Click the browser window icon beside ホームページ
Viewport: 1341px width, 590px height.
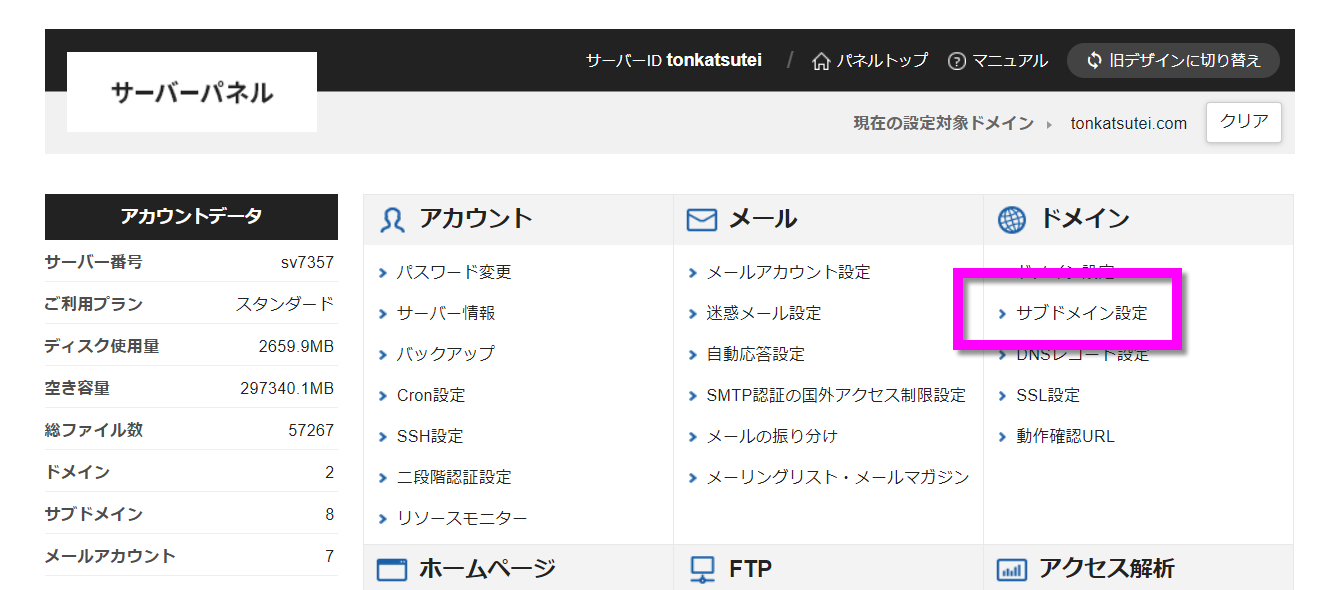pyautogui.click(x=392, y=570)
